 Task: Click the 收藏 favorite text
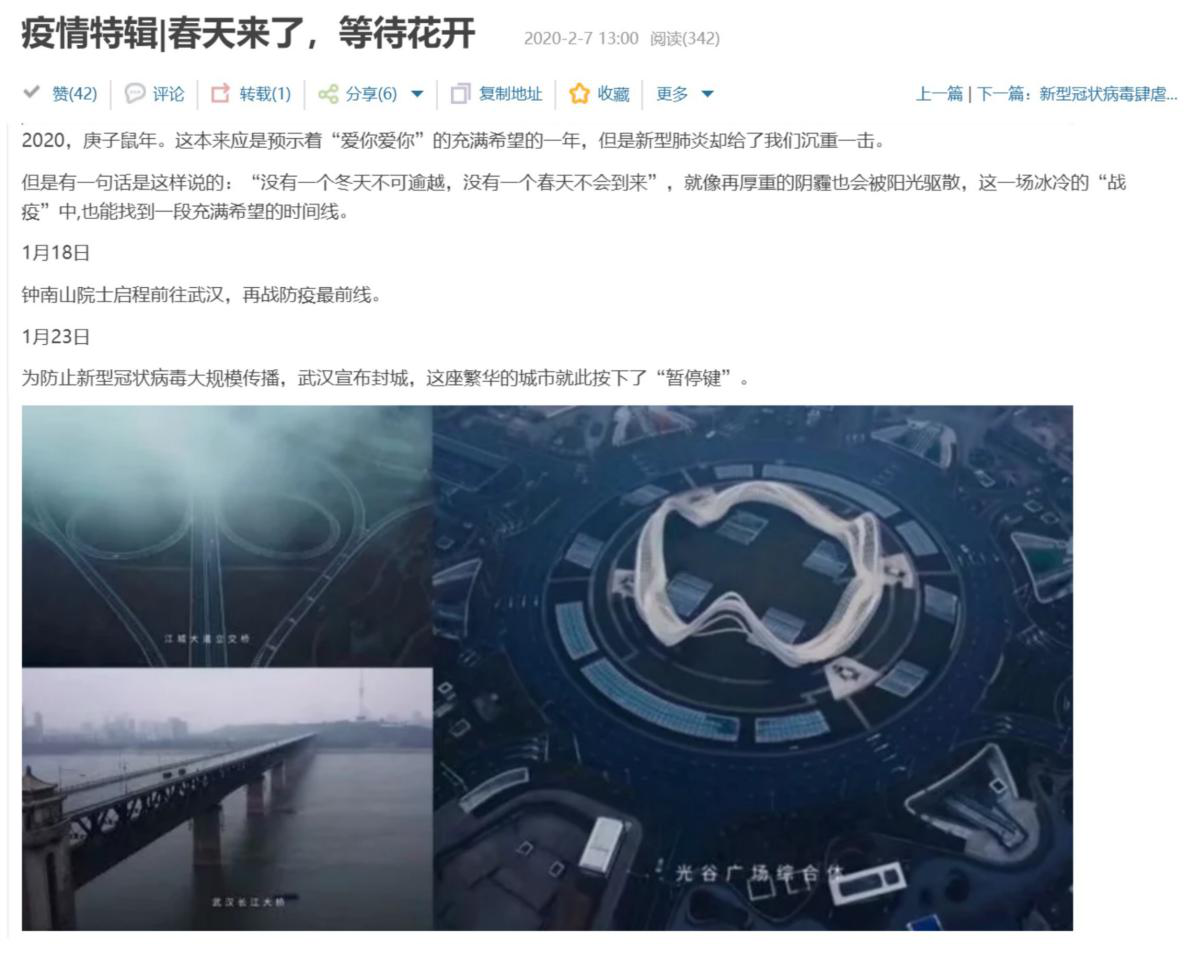613,94
